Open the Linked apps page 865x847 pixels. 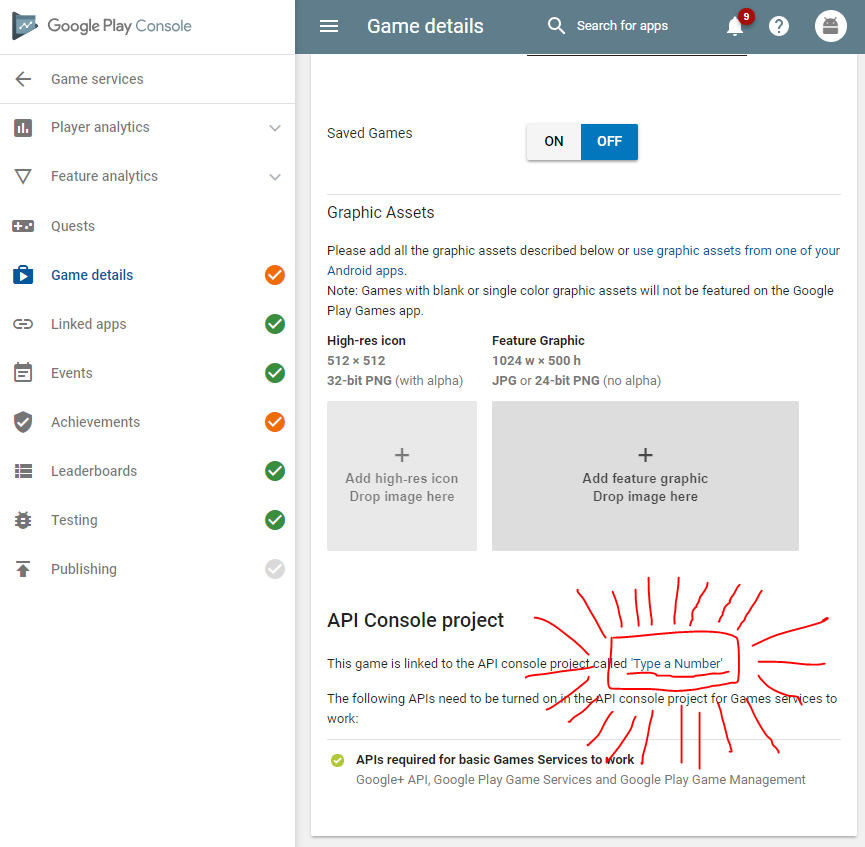(x=89, y=324)
